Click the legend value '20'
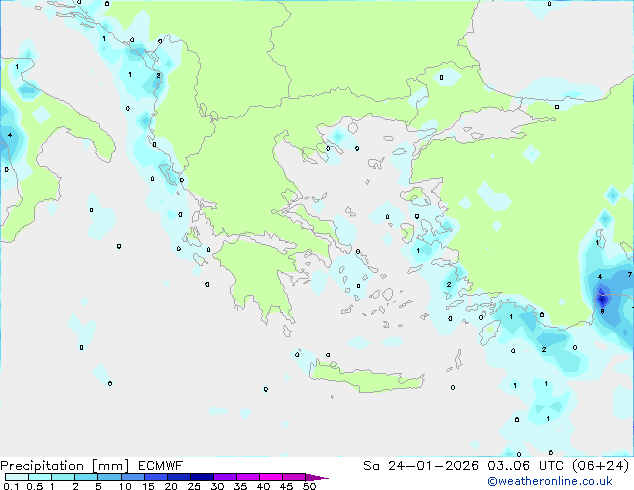 coord(171,486)
